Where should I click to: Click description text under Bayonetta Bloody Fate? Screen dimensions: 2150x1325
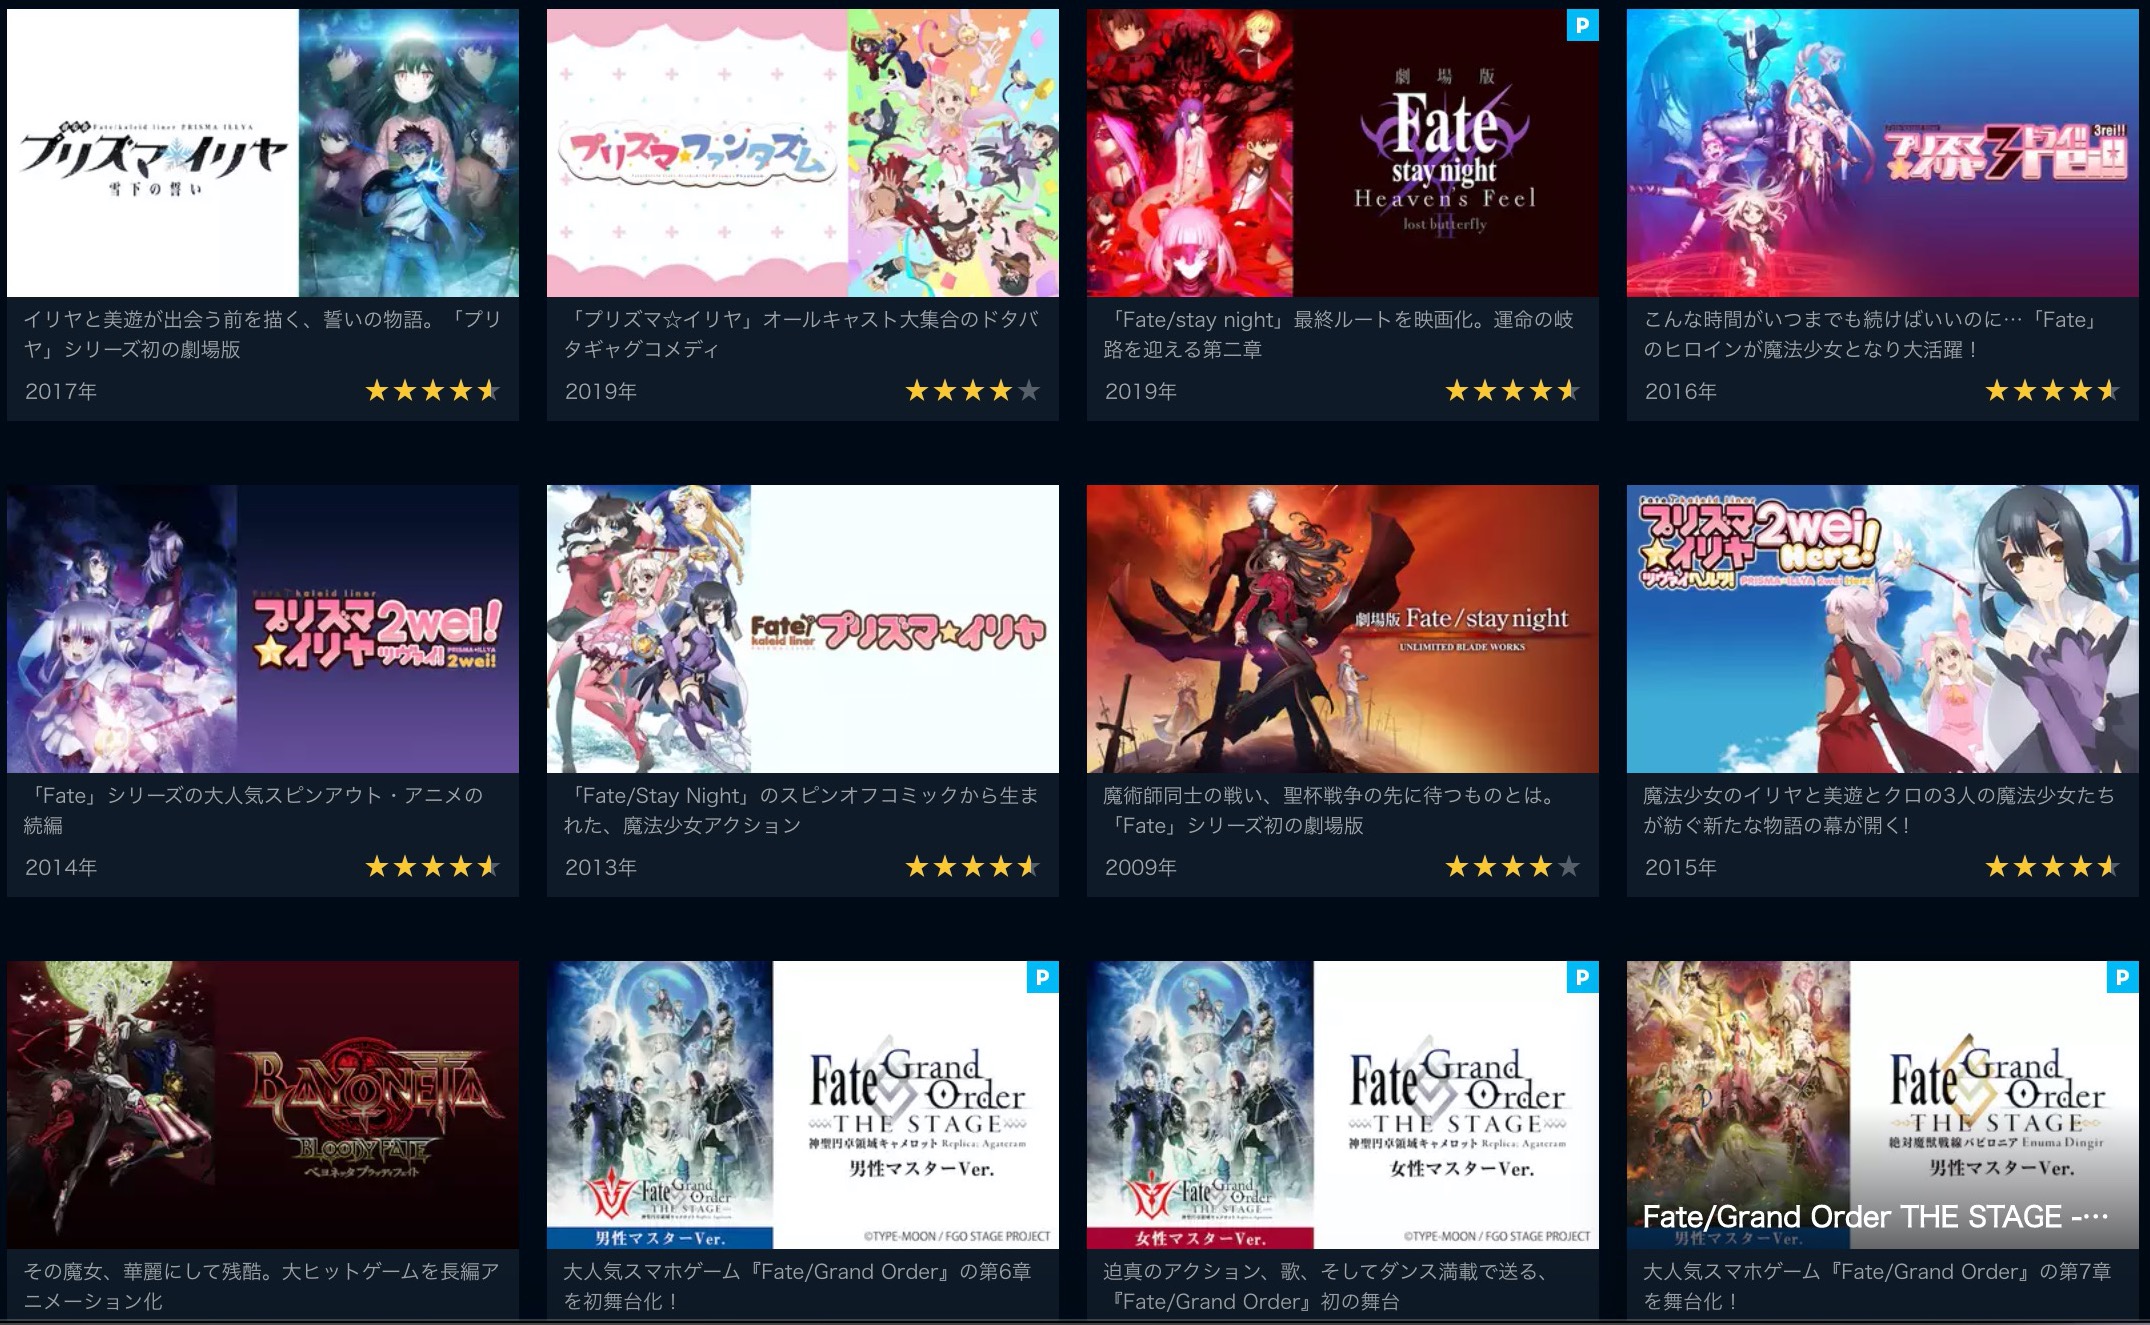[262, 1286]
